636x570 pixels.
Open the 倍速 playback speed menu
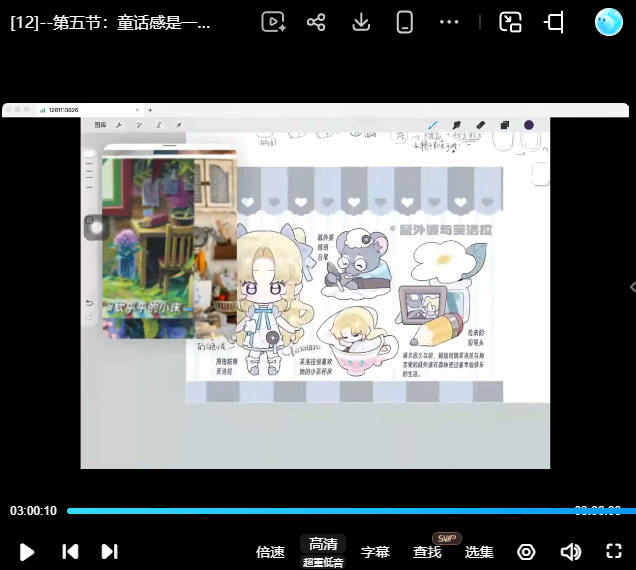point(270,552)
